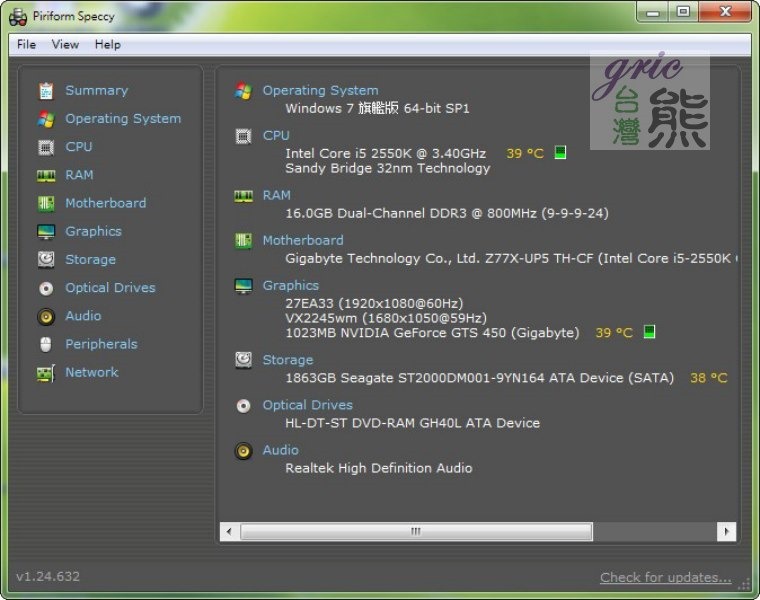Click the CPU chip icon in summary pane

pyautogui.click(x=243, y=136)
